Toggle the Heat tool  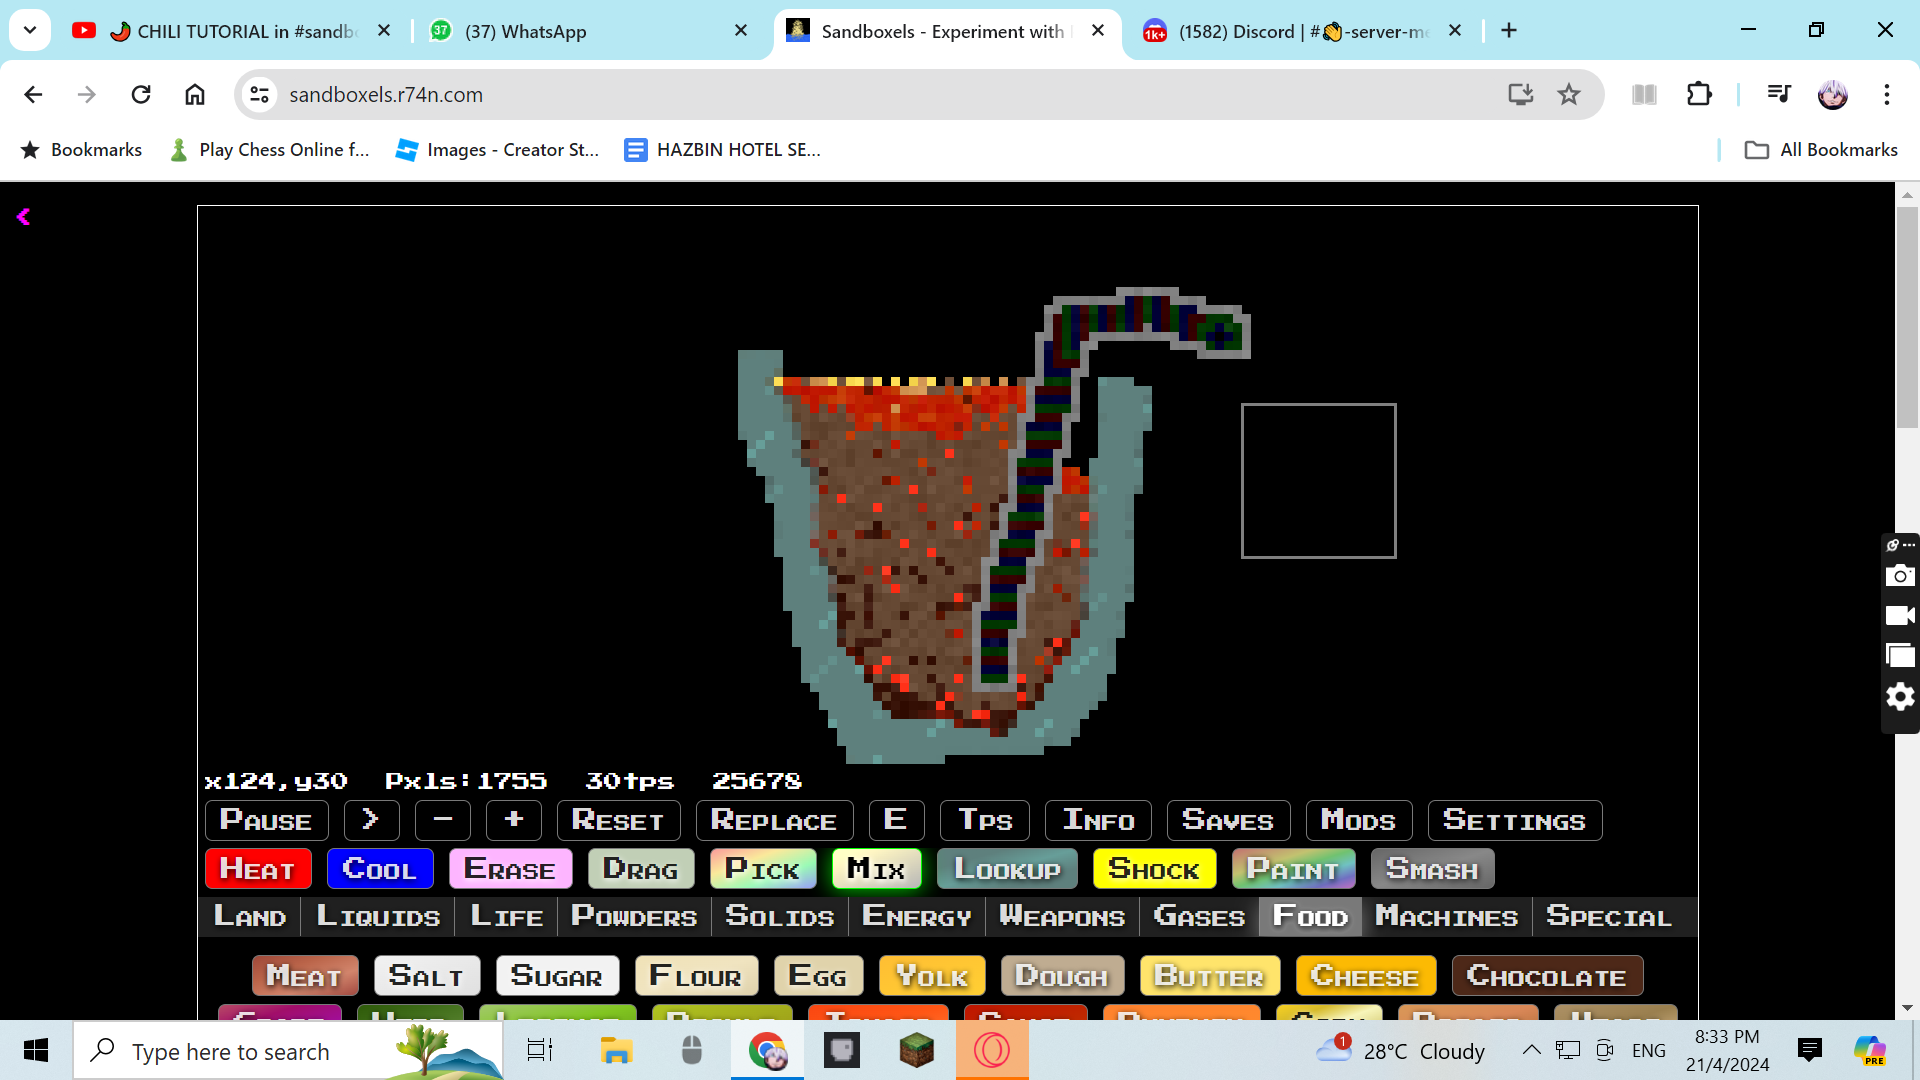(258, 869)
